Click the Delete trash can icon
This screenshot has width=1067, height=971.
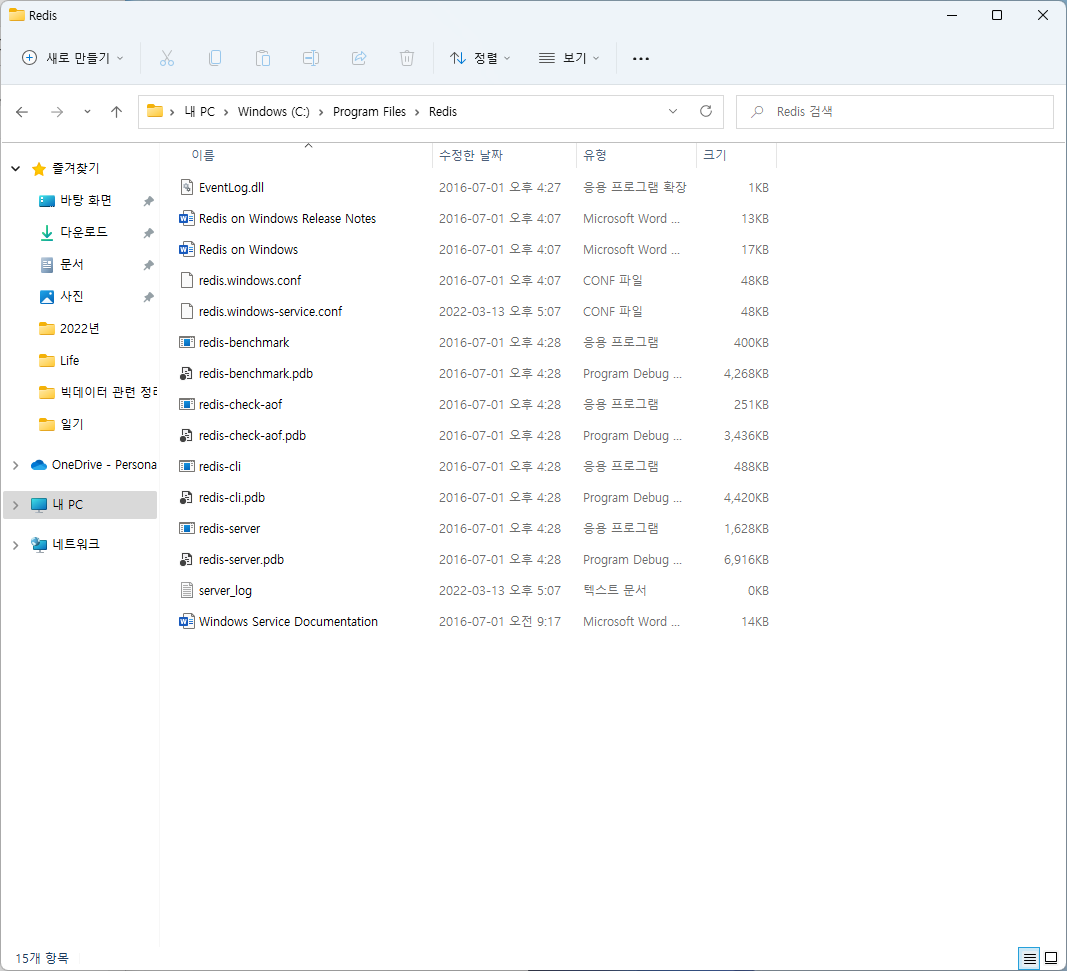coord(407,59)
